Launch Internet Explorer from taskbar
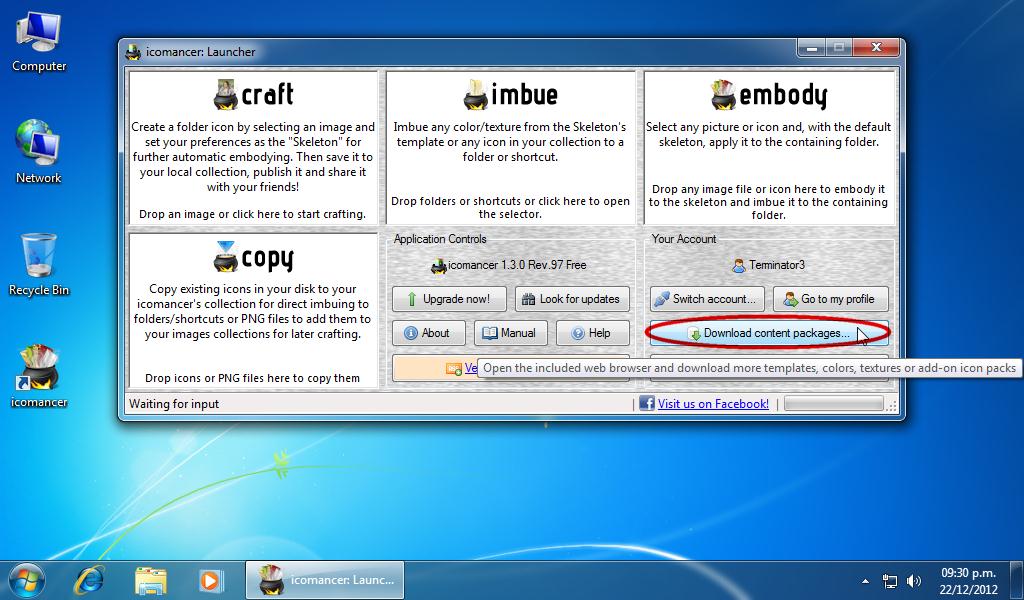The width and height of the screenshot is (1024, 600). click(x=89, y=580)
